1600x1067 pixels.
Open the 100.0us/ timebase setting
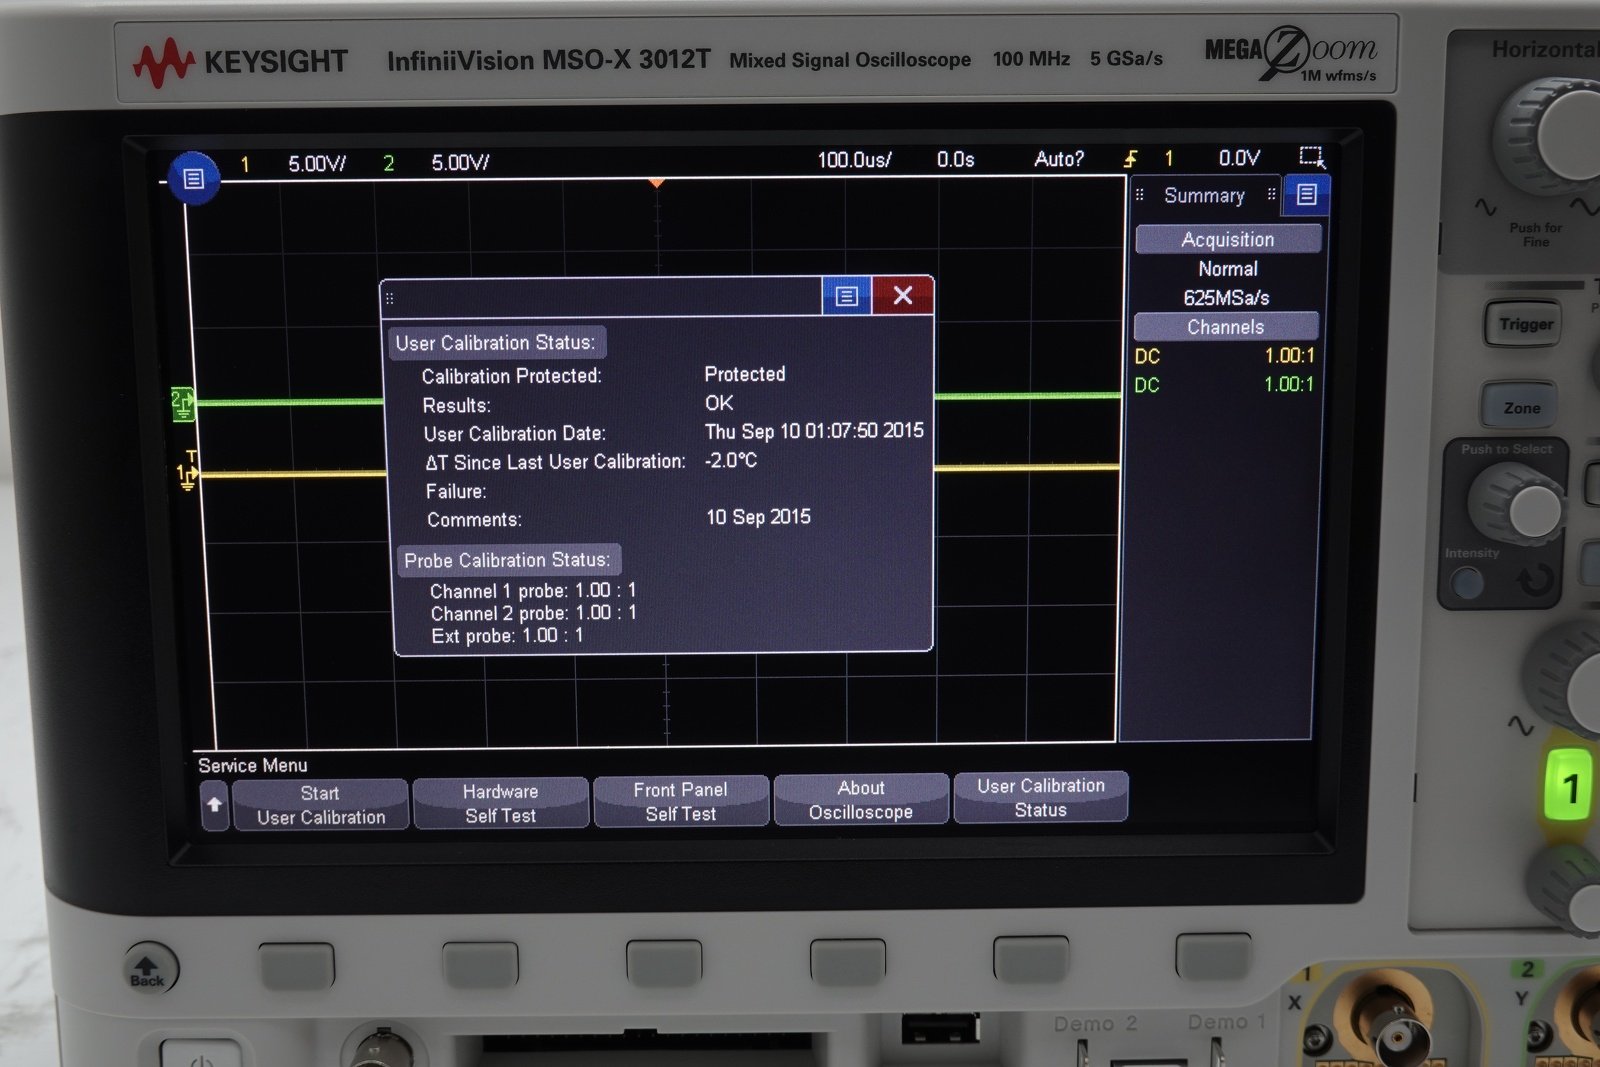point(854,159)
